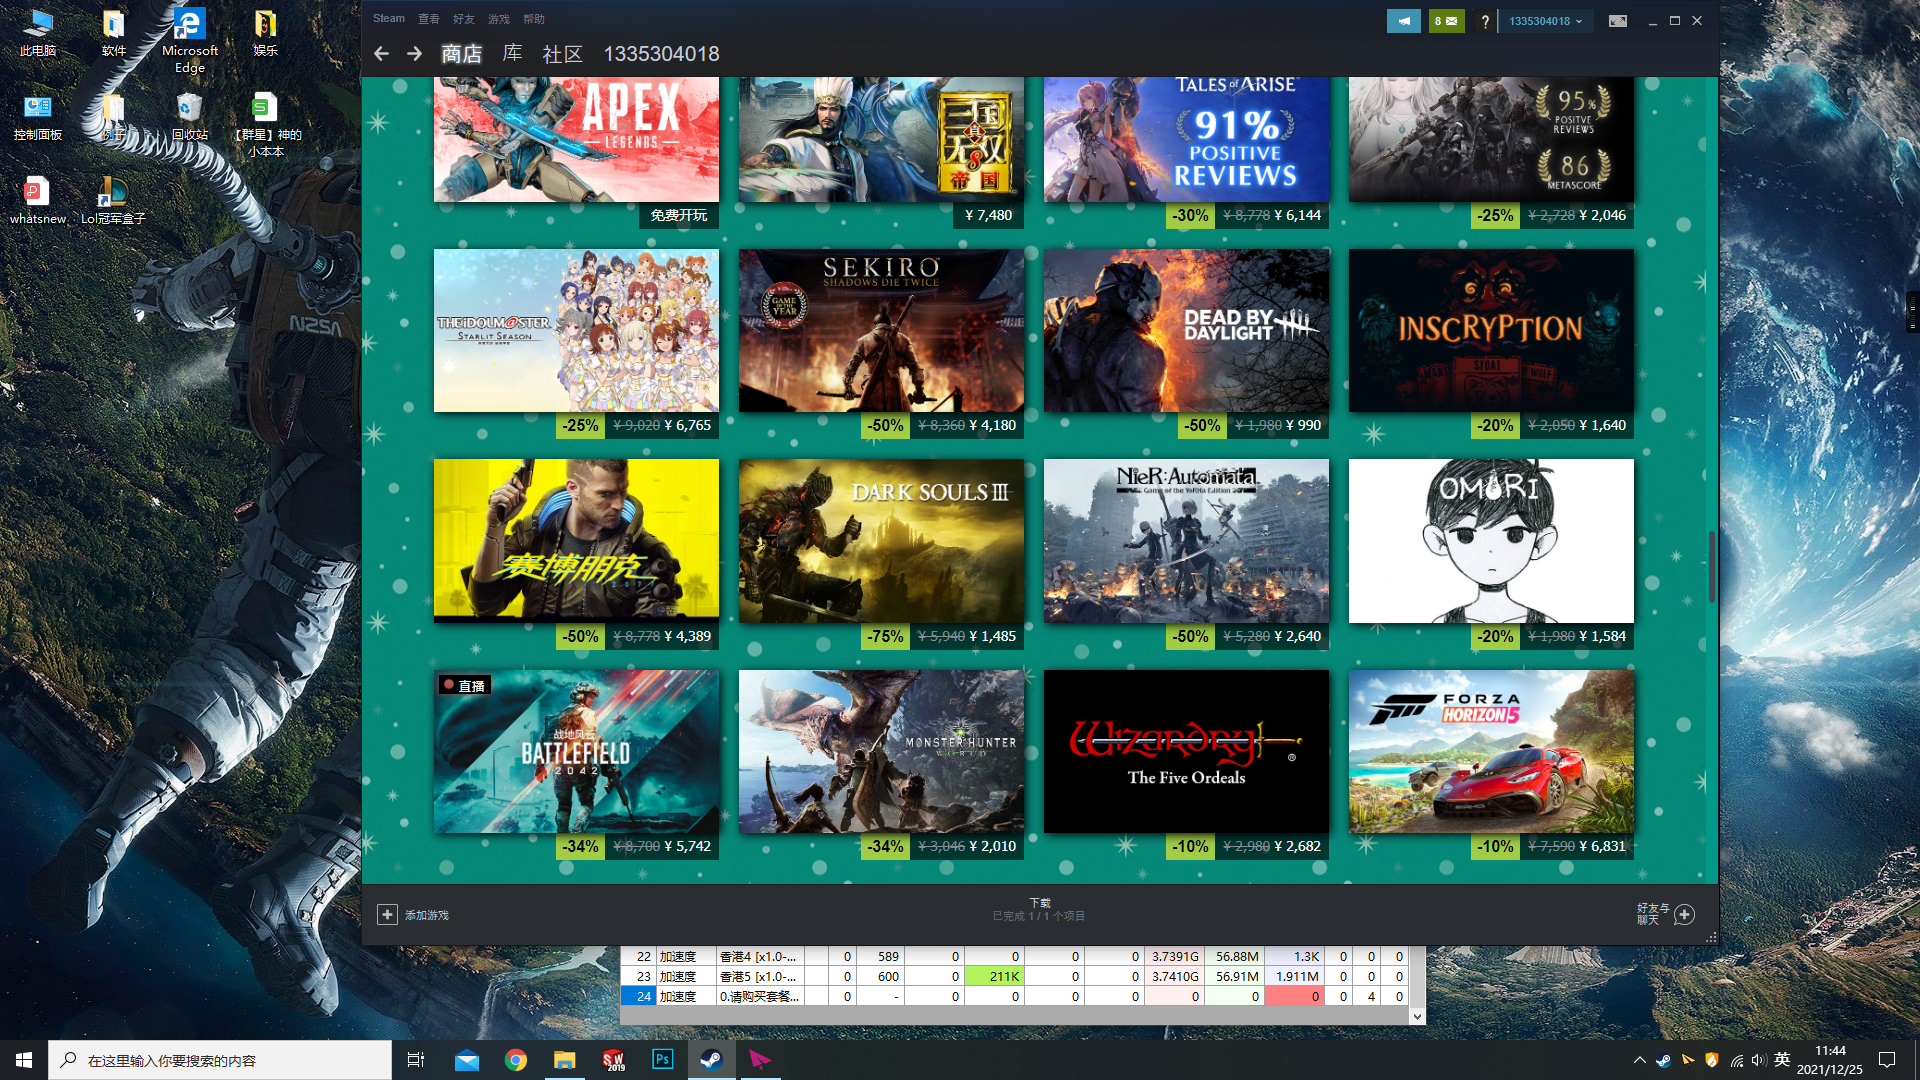Open the Apex Legends game tile
Screen dimensions: 1920x1080
point(576,139)
